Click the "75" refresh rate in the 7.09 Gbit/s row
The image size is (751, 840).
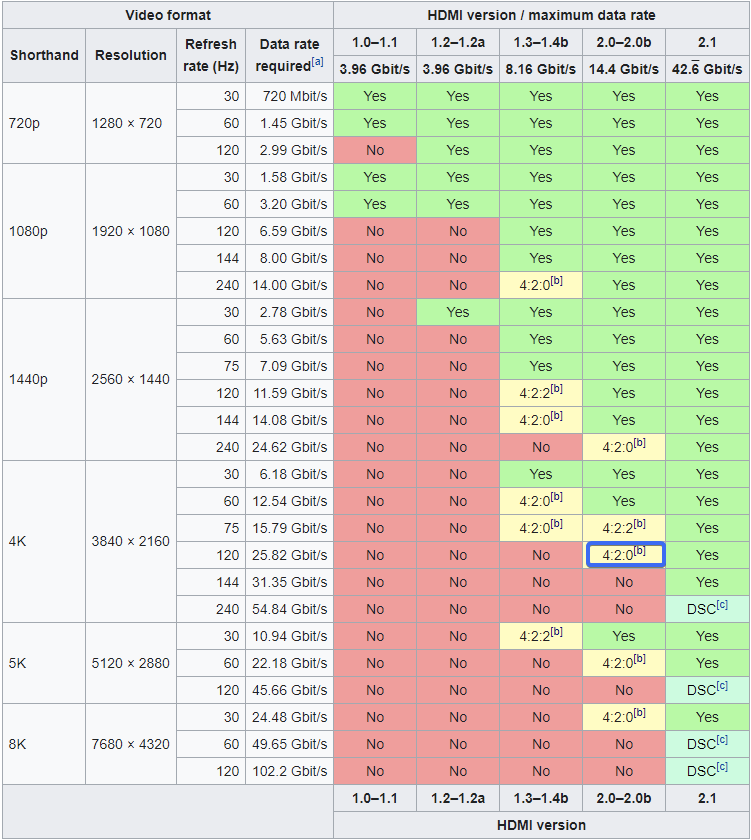click(x=211, y=366)
